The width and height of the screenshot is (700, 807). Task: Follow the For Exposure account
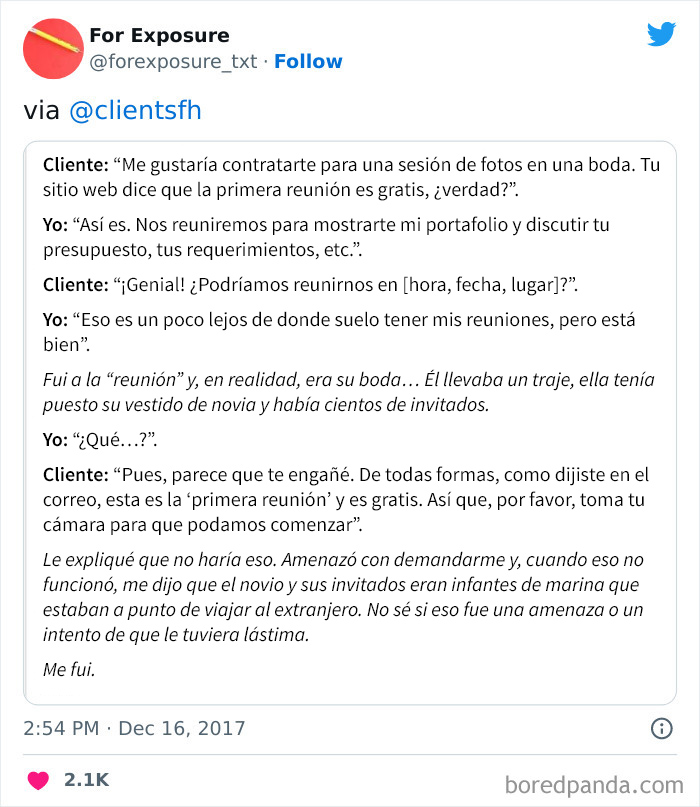[x=308, y=61]
